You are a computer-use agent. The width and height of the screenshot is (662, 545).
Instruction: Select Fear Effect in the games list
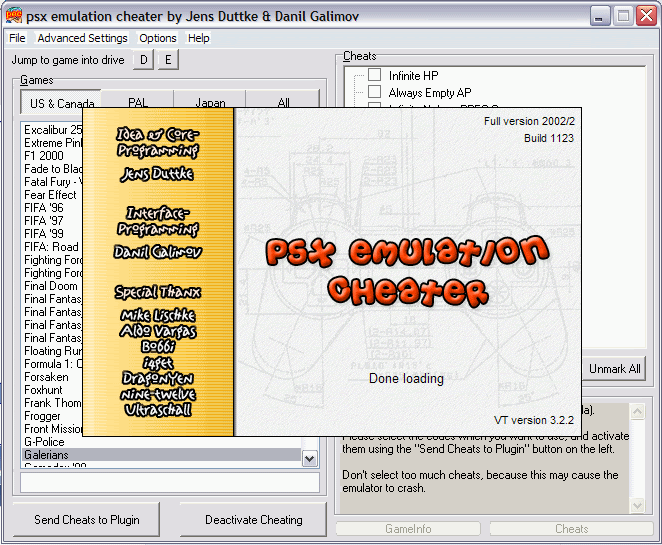(50, 195)
